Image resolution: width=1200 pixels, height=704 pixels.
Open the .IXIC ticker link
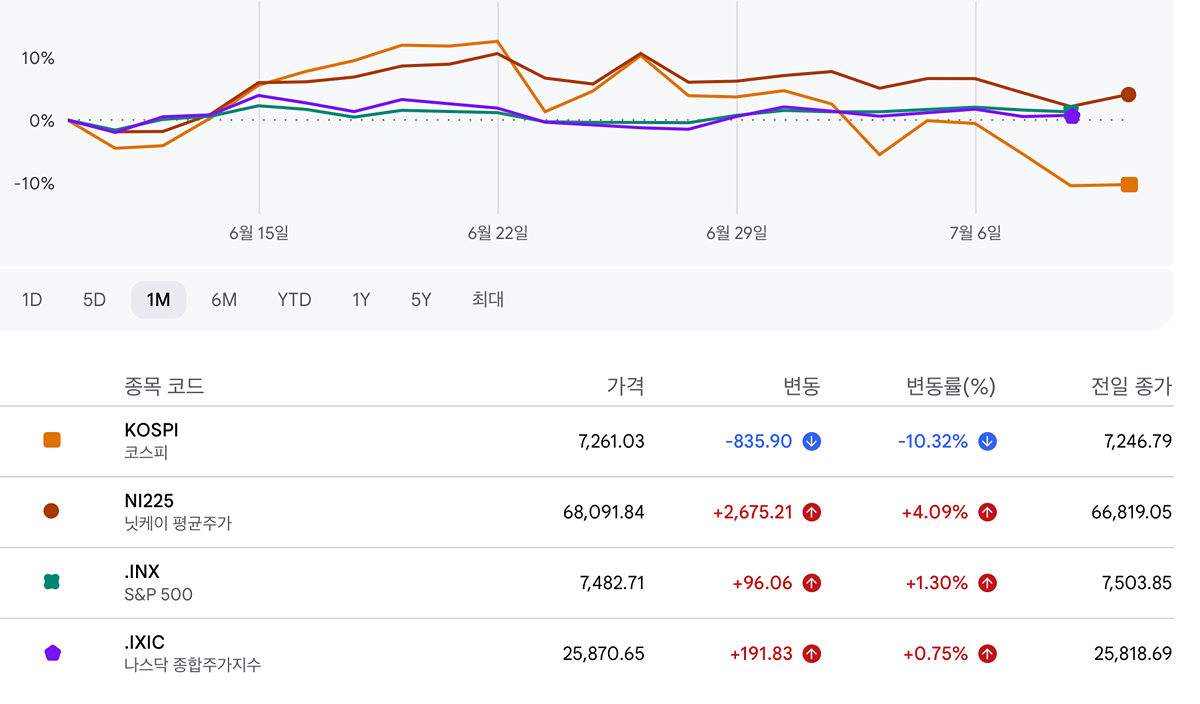click(x=144, y=643)
